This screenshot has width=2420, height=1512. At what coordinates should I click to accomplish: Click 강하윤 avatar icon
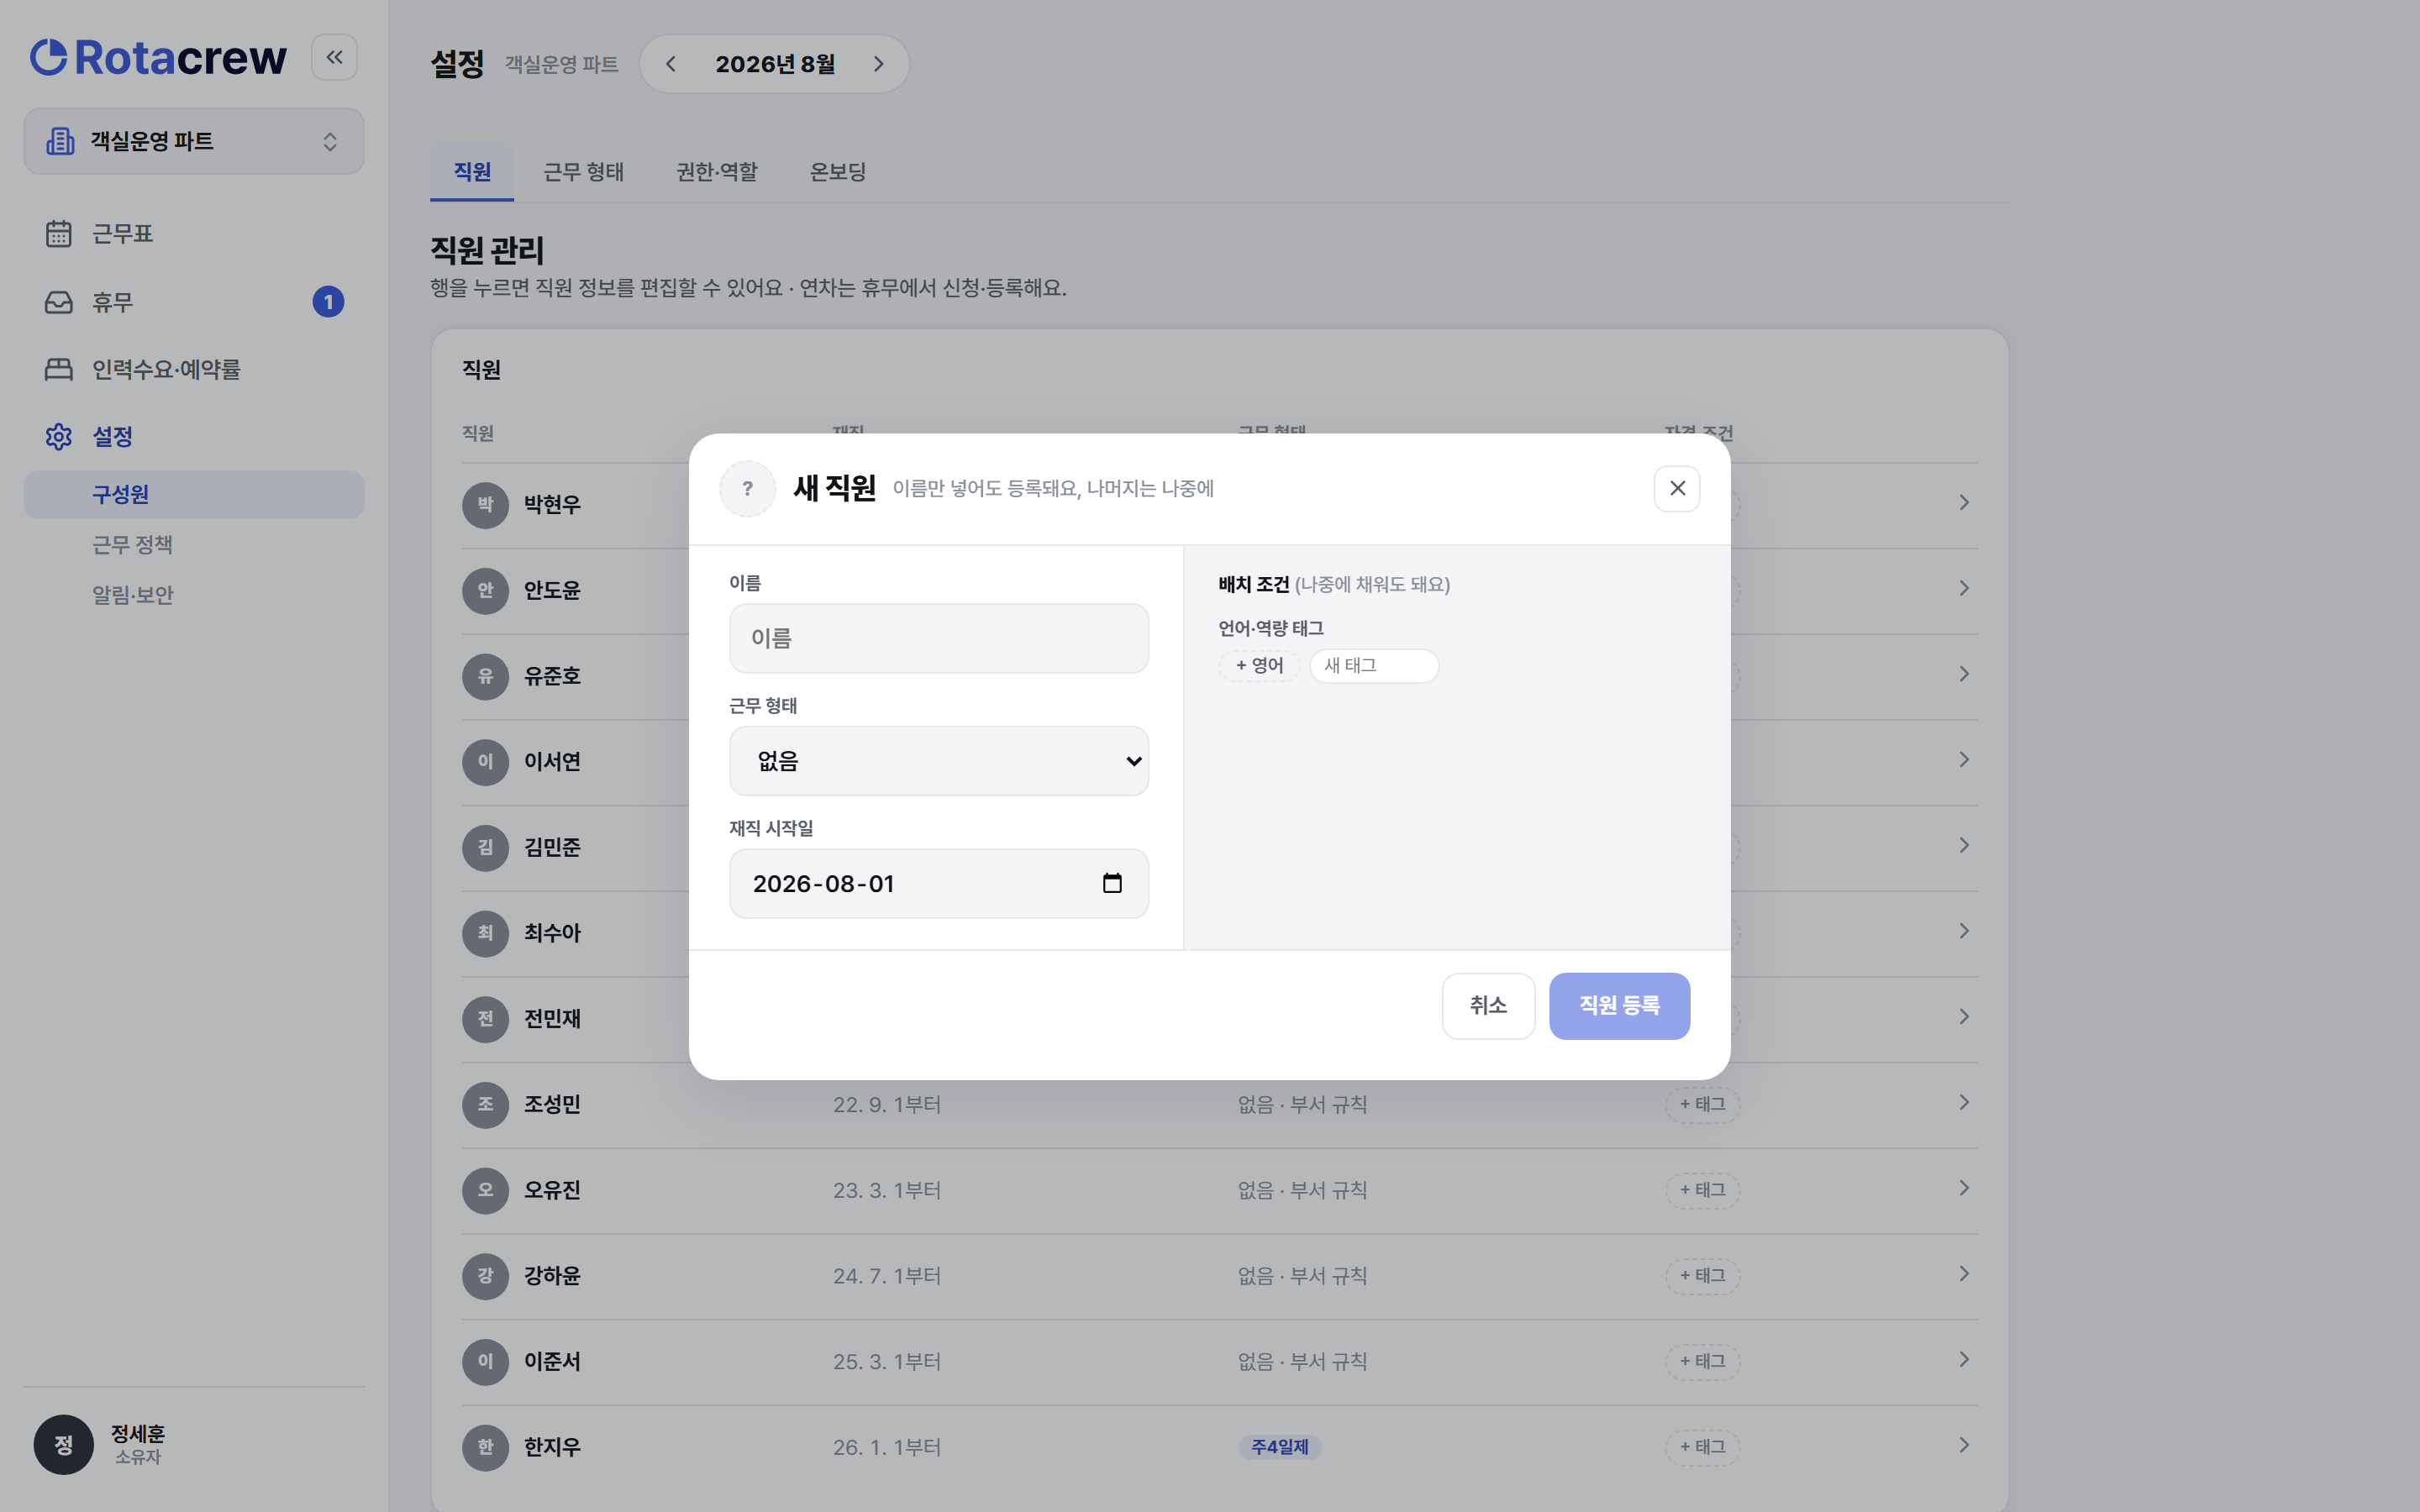[485, 1276]
